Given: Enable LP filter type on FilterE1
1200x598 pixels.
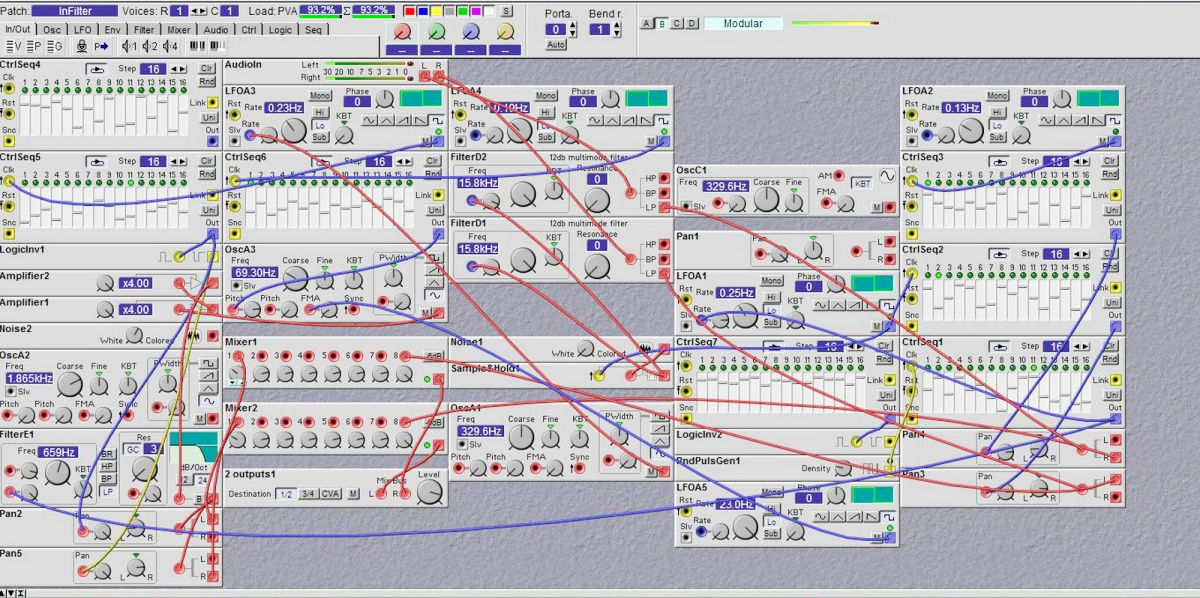Looking at the screenshot, I should coord(107,492).
